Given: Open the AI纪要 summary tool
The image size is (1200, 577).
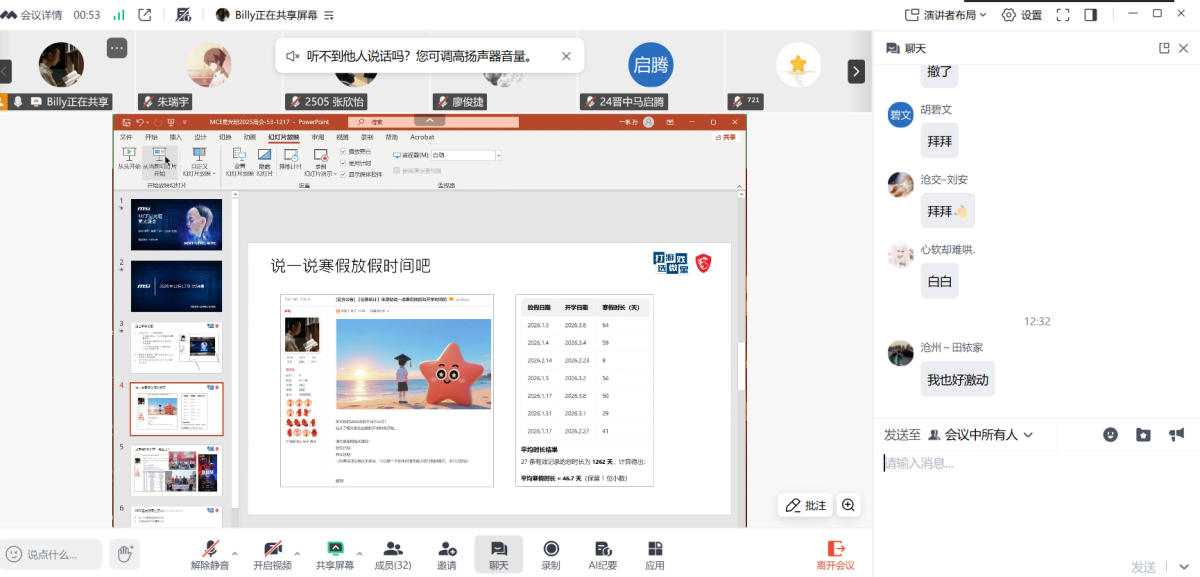Looking at the screenshot, I should click(x=602, y=553).
